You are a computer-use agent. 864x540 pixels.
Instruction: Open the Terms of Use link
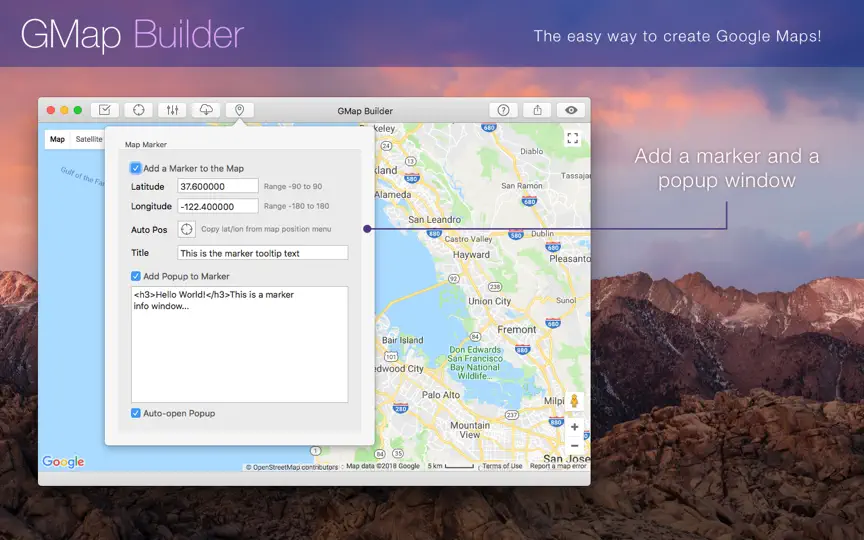502,466
